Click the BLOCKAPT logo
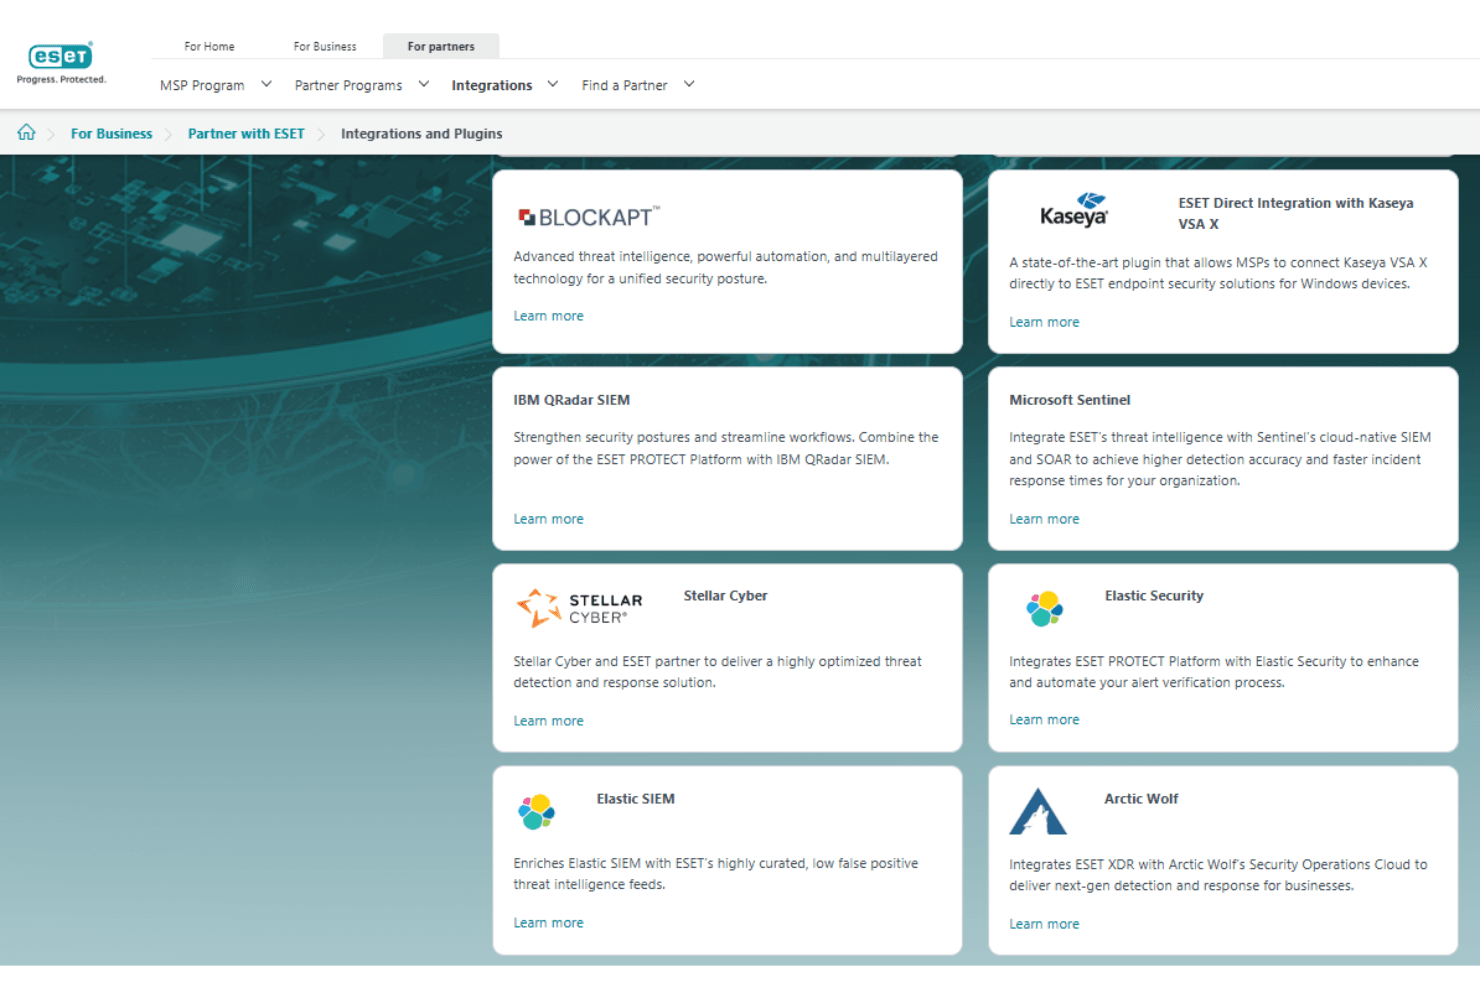The image size is (1480, 987). pyautogui.click(x=589, y=216)
